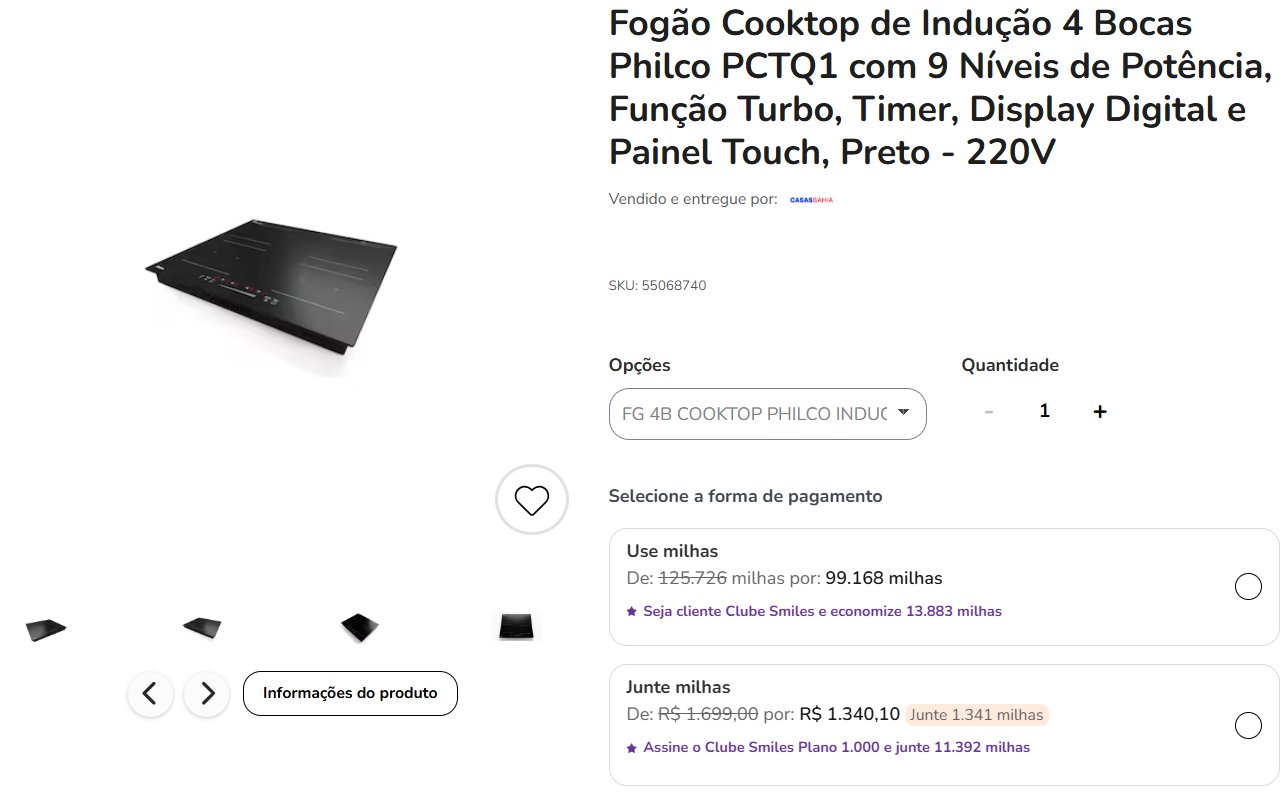Viewport: 1286px width, 792px height.
Task: Click Seja cliente Clube Smiles link
Action: tap(822, 611)
